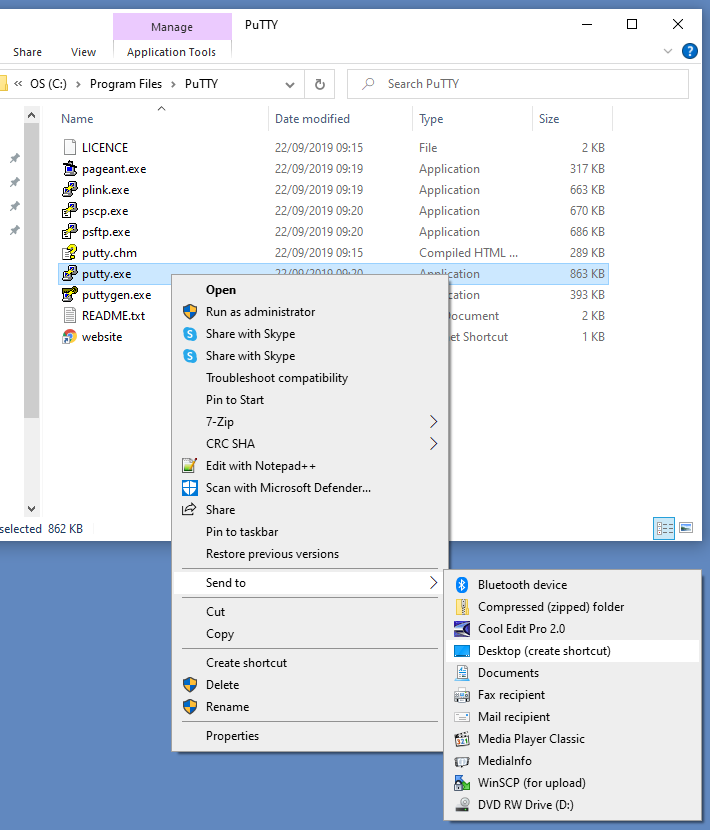710x830 pixels.
Task: Click the Media Player Classic icon
Action: [x=462, y=738]
